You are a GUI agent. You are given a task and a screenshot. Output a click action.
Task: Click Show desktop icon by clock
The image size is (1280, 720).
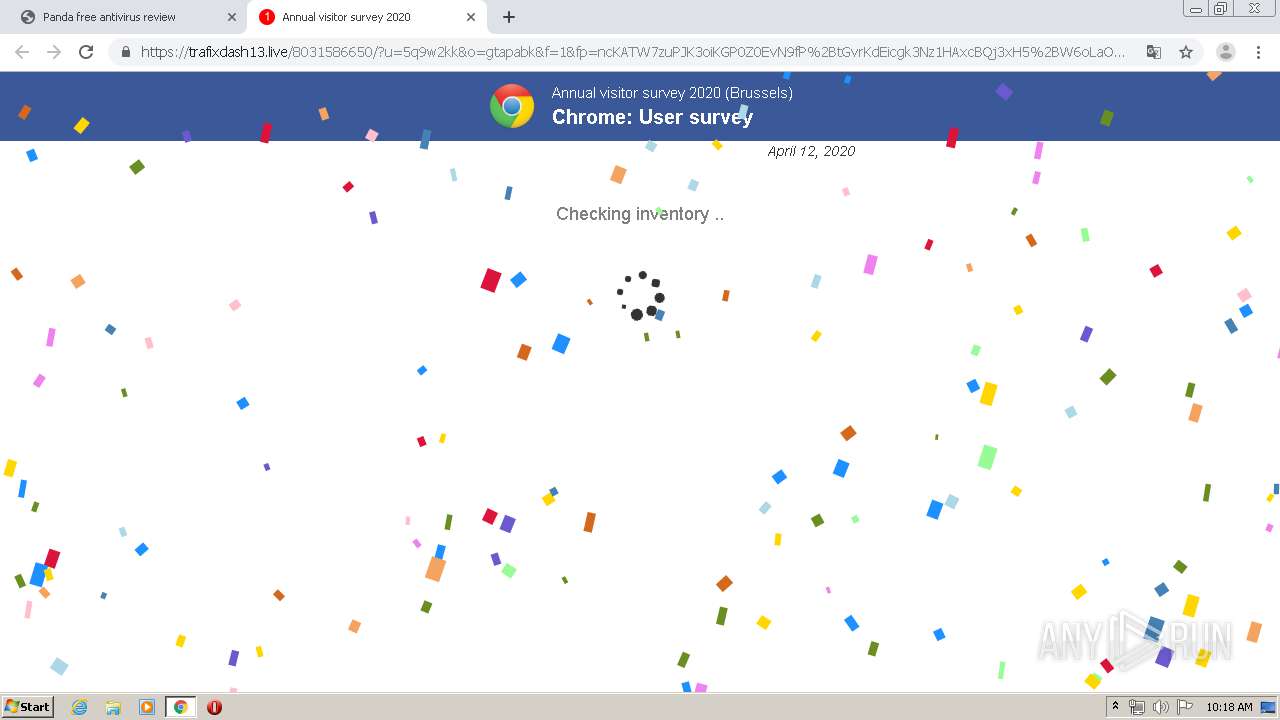pyautogui.click(x=1270, y=707)
